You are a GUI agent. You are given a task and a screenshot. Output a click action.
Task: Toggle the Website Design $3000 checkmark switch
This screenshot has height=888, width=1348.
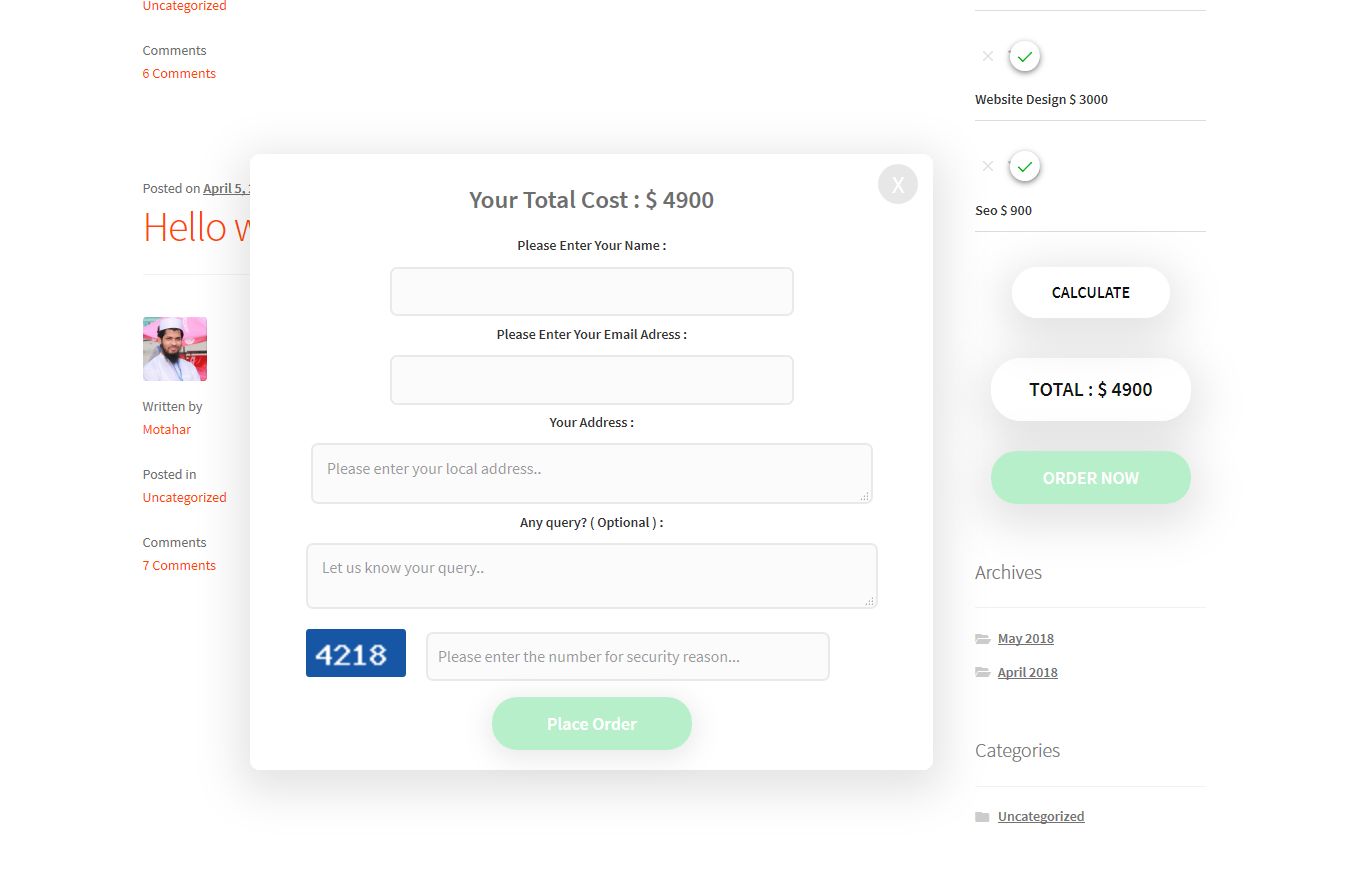1024,57
